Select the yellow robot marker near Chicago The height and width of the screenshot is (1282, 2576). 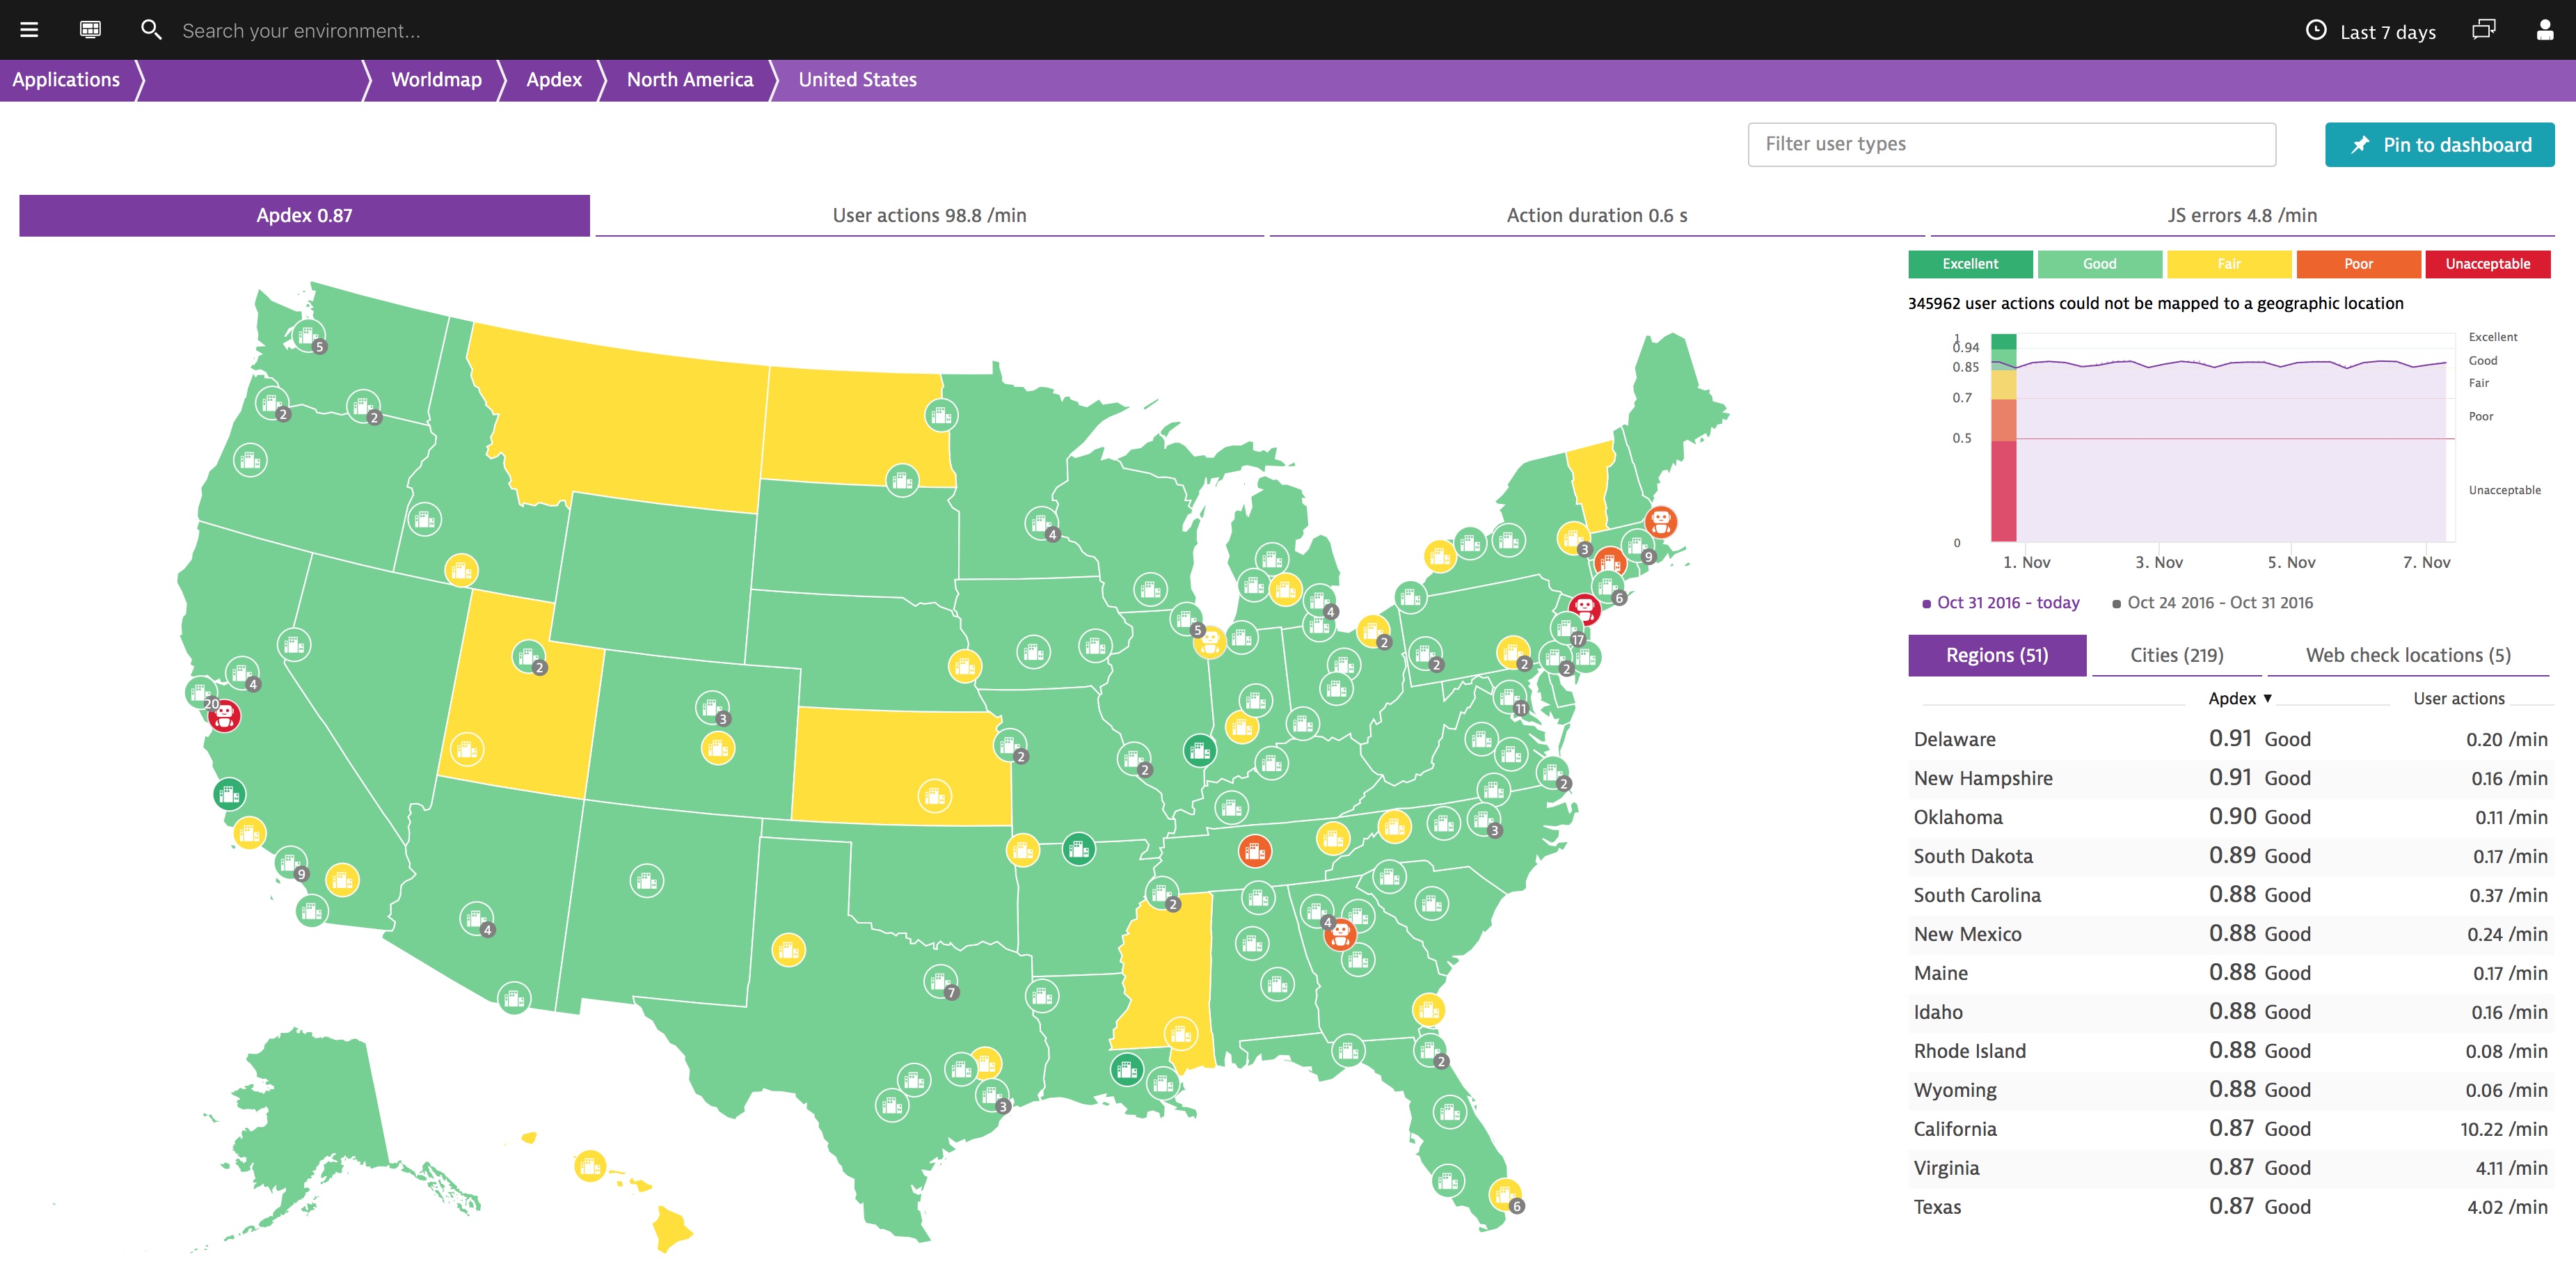1210,641
